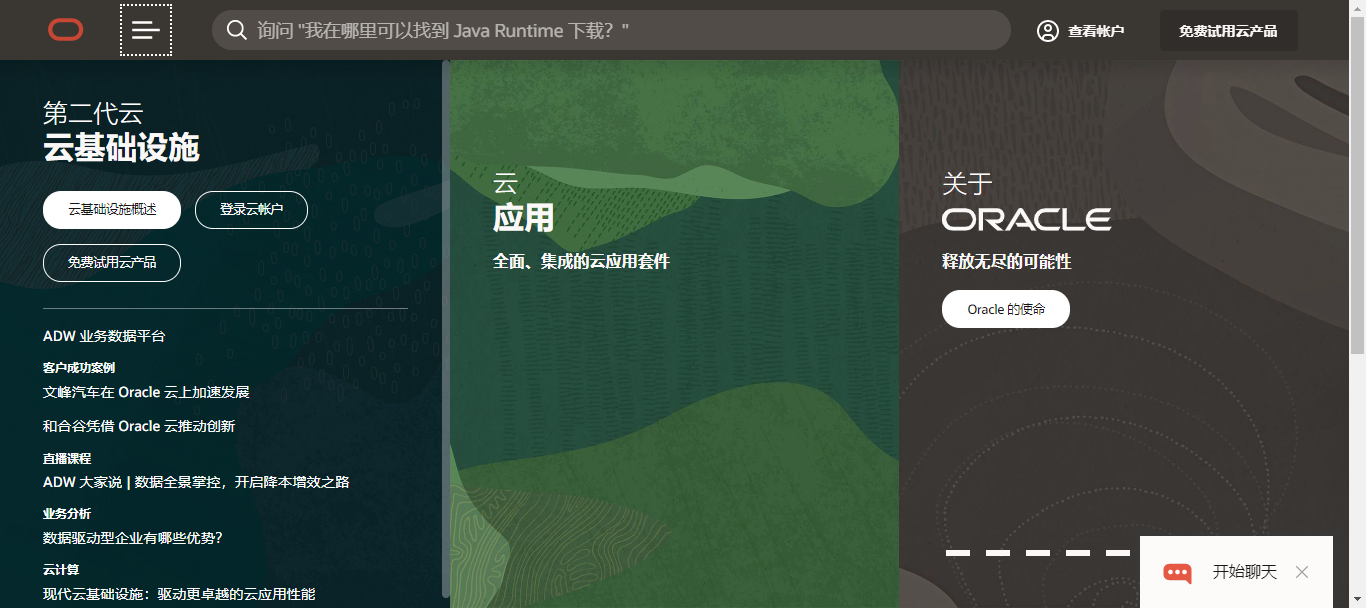
Task: Click the page scrollbar down arrow
Action: (x=1357, y=599)
